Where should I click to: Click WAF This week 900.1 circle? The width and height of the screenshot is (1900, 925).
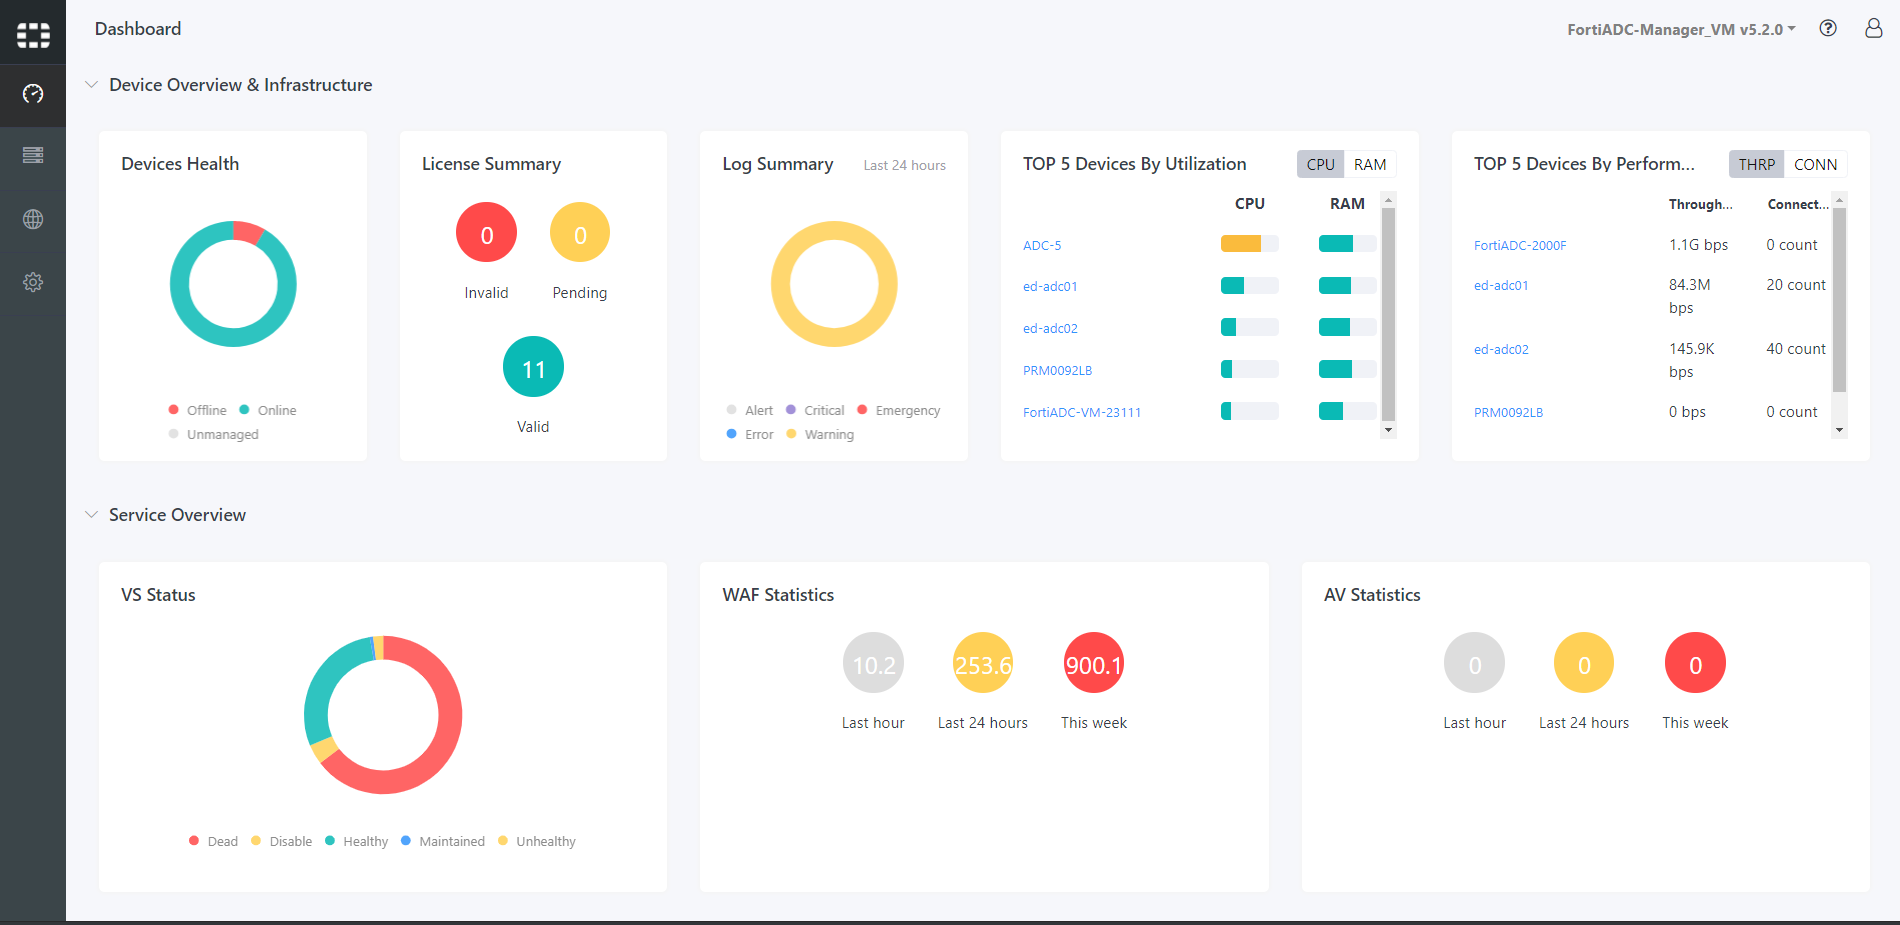(x=1094, y=663)
